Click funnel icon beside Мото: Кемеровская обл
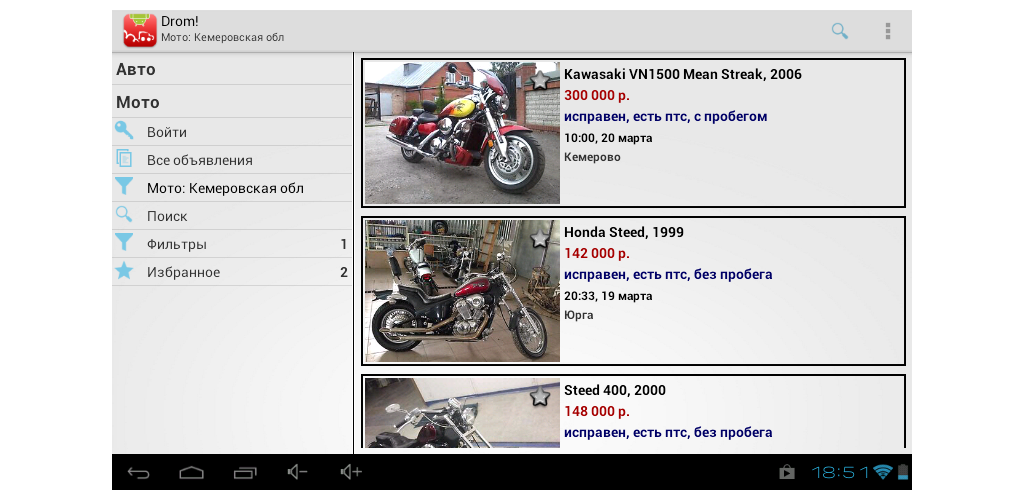Image resolution: width=1024 pixels, height=500 pixels. [124, 187]
